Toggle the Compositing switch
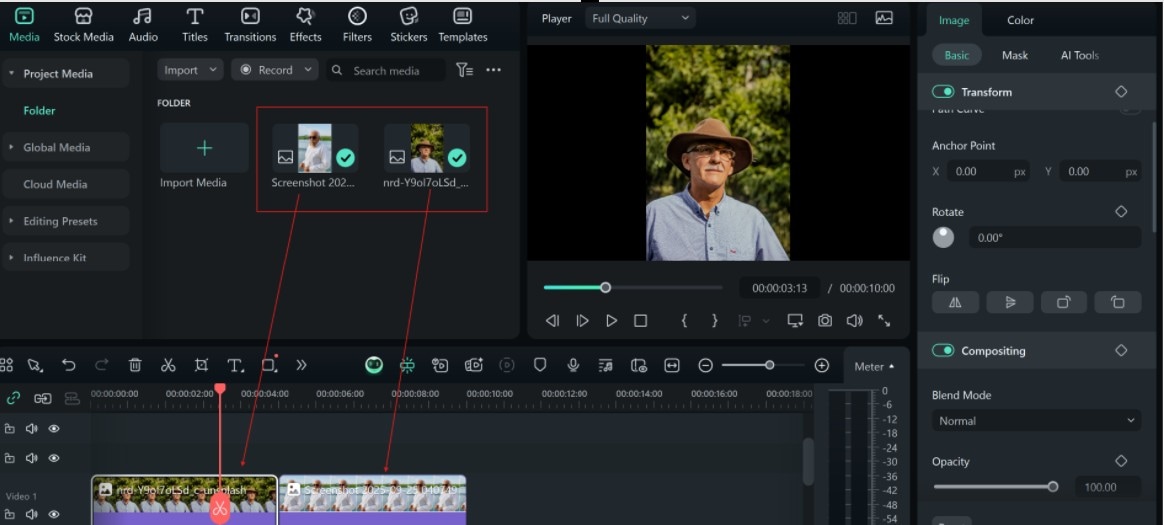1164x525 pixels. pyautogui.click(x=944, y=350)
